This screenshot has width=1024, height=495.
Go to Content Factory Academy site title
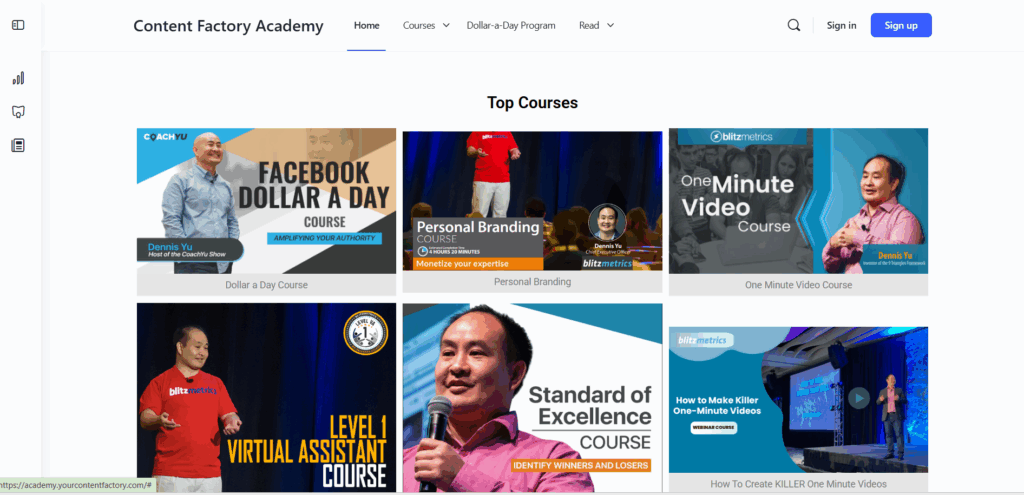228,26
